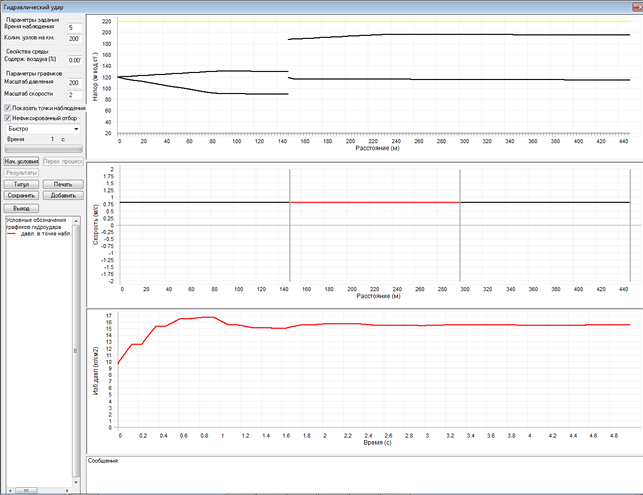Click the Масштаб давления input field
This screenshot has height=495, width=643.
pos(73,83)
